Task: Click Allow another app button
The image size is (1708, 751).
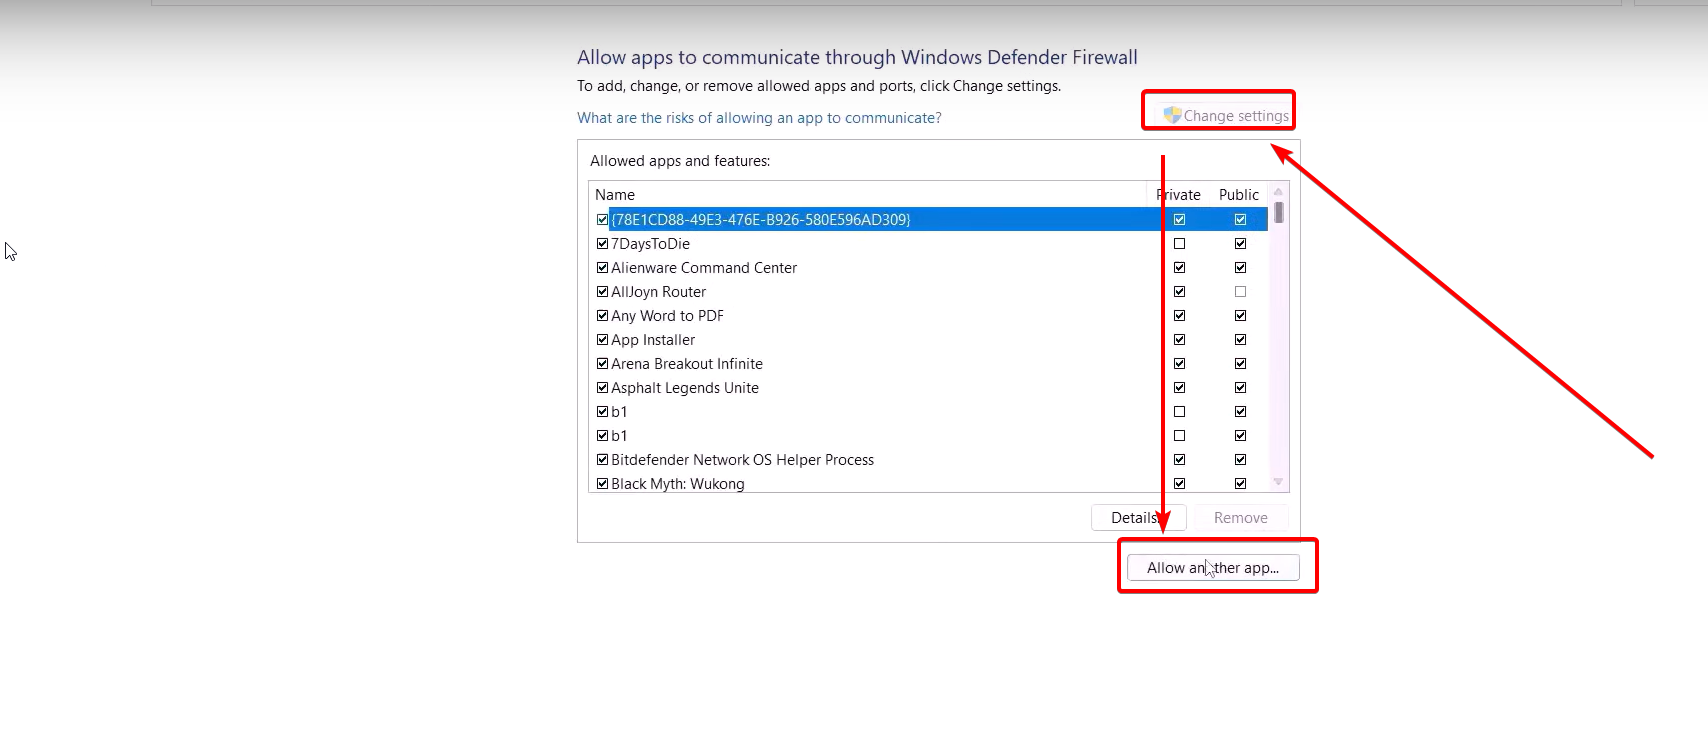Action: click(1213, 568)
